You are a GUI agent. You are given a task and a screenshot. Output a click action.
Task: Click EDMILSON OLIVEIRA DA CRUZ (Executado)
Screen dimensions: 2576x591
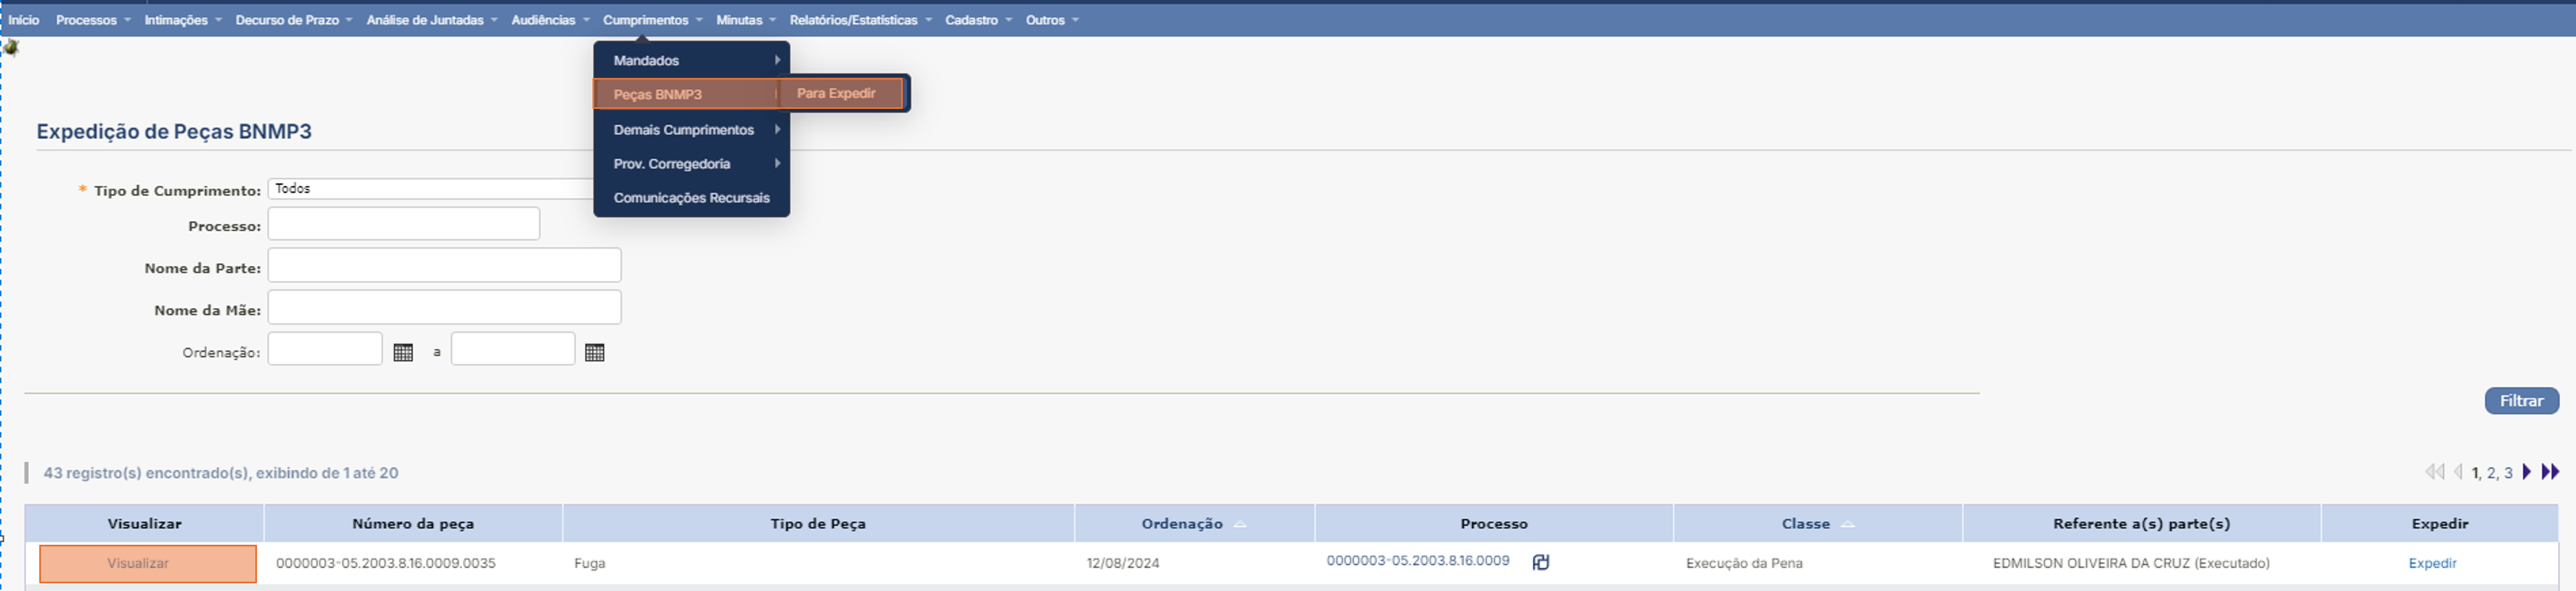(x=2131, y=563)
